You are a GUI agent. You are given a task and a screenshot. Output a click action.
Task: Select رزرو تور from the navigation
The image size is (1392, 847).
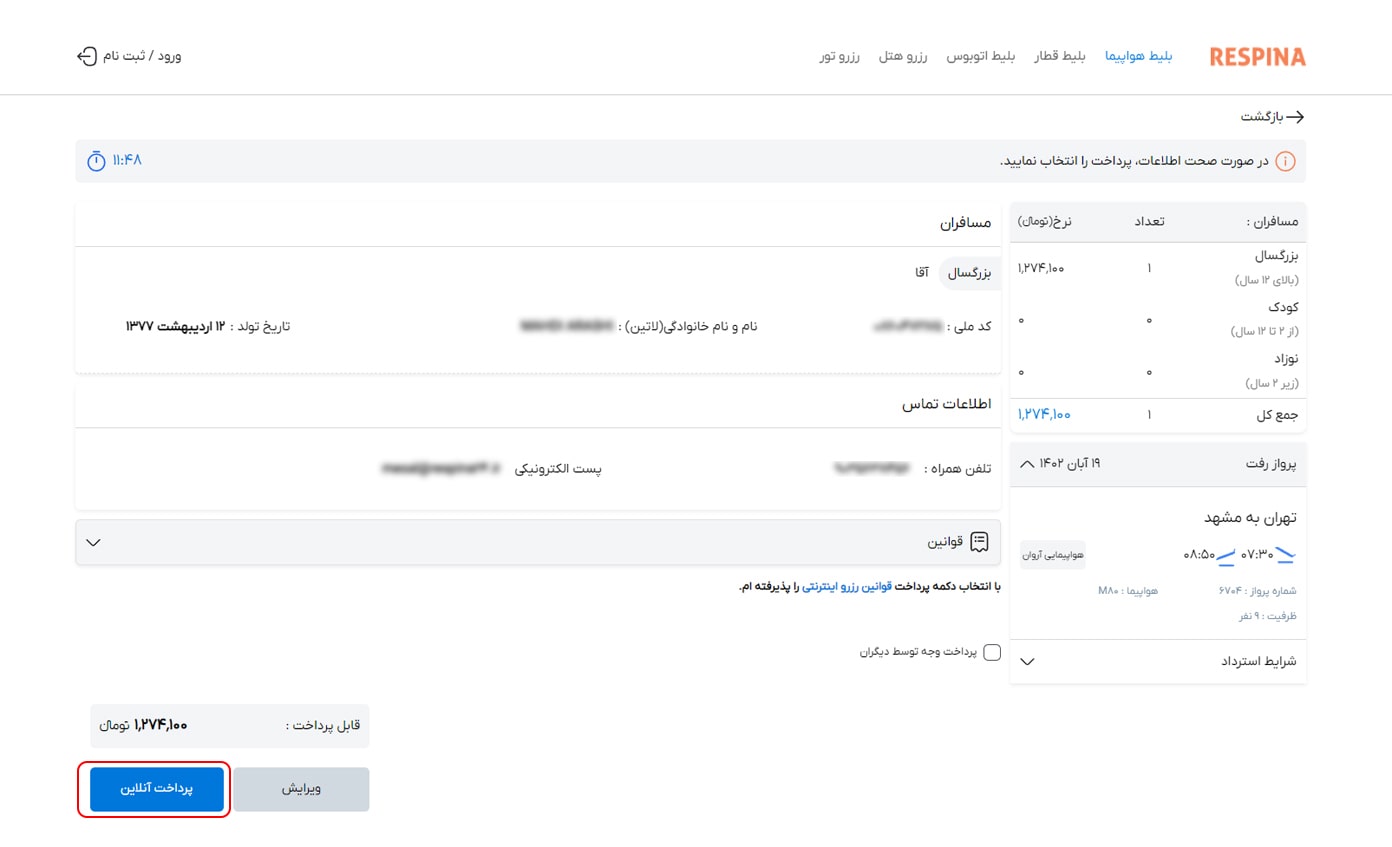click(840, 56)
